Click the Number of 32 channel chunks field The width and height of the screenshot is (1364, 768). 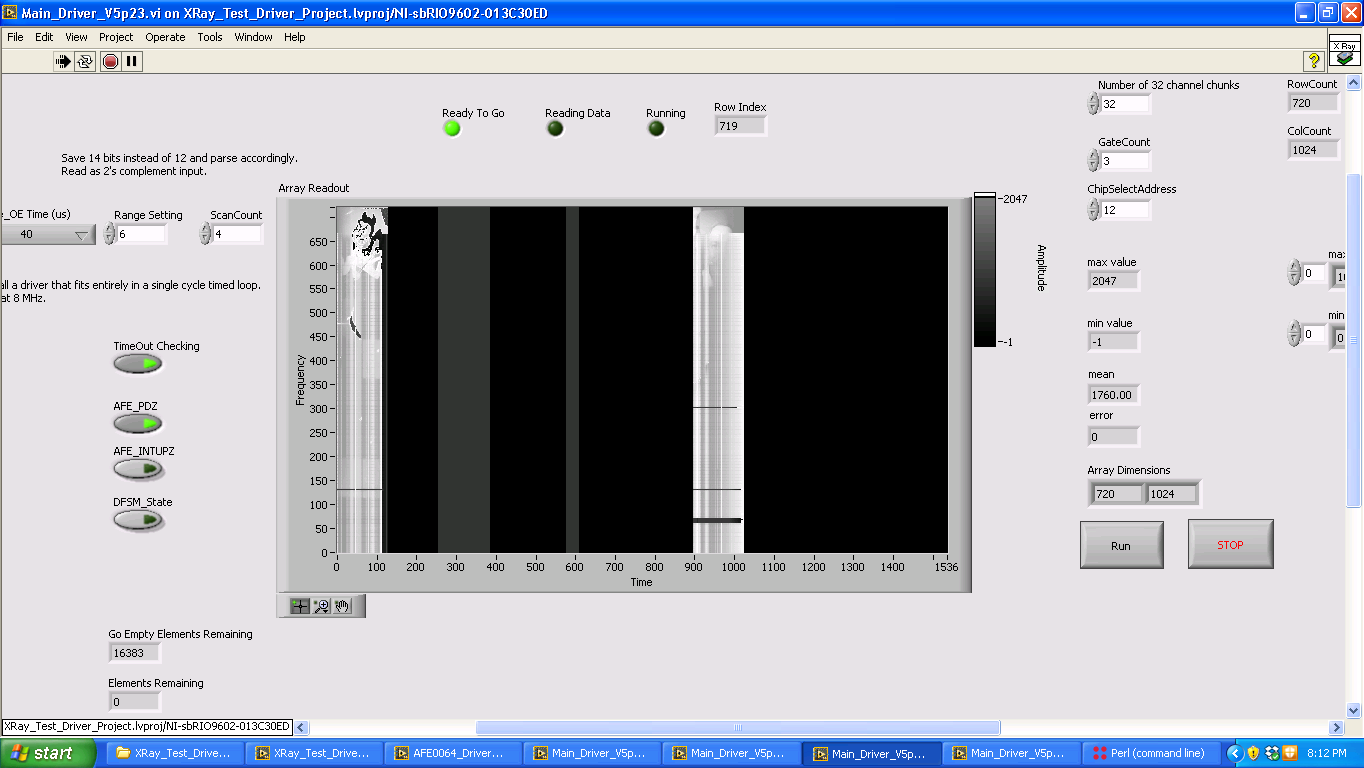1125,104
